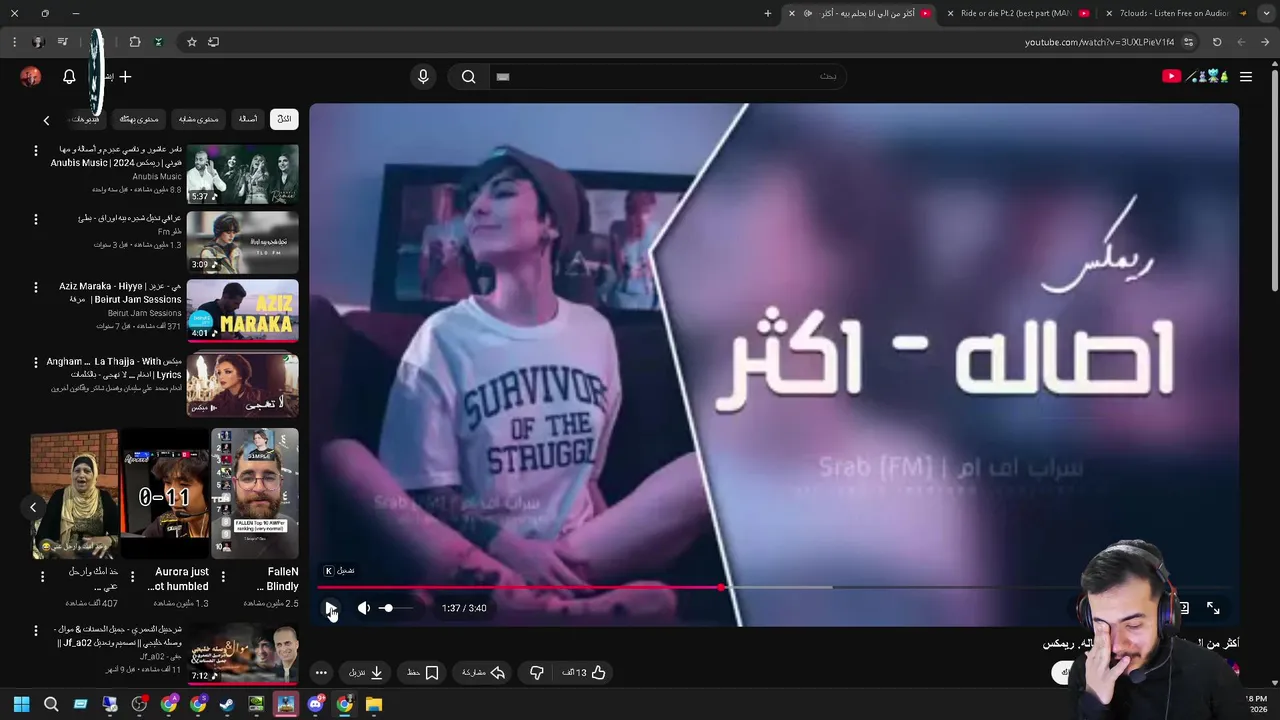Open a new browser tab with plus

tap(768, 13)
